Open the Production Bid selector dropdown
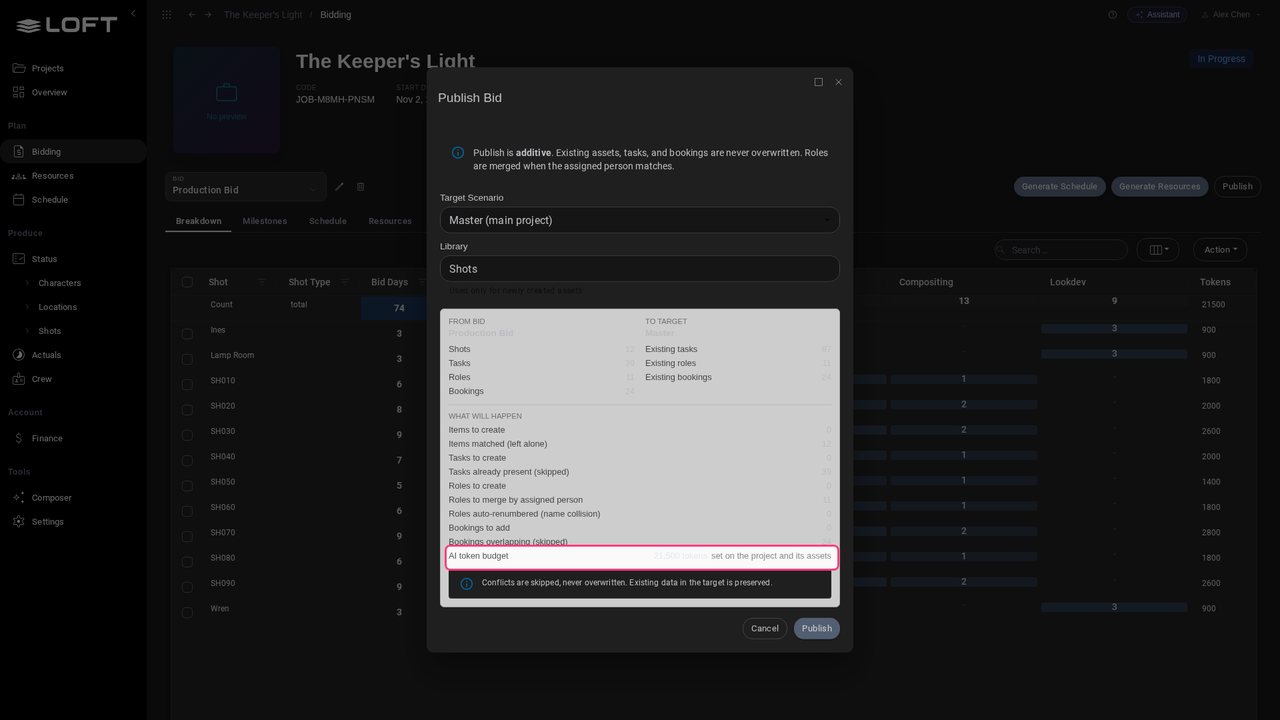 click(x=246, y=187)
